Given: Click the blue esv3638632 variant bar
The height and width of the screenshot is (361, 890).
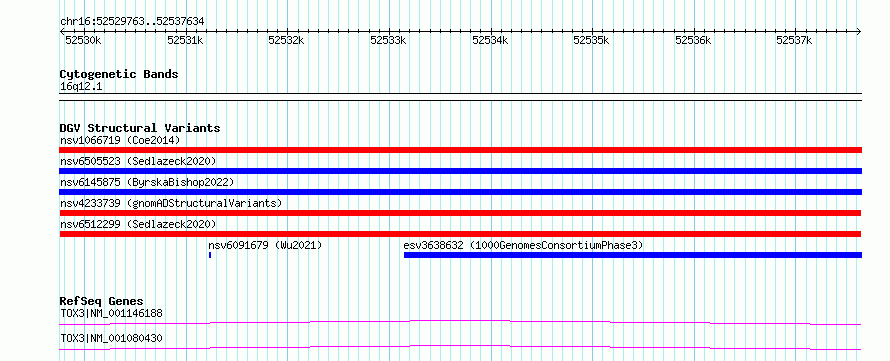Looking at the screenshot, I should coord(633,255).
